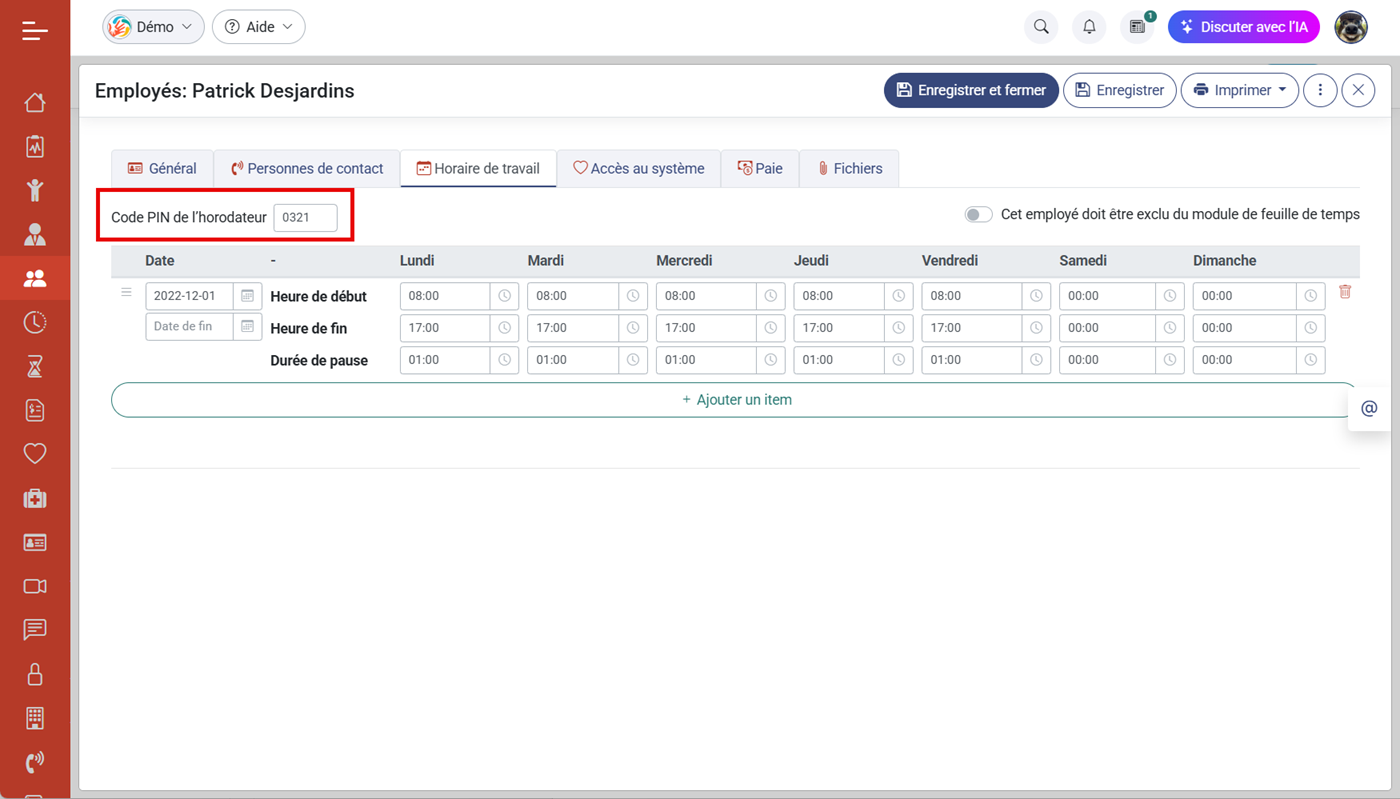Click the hourglass icon in sidebar

click(35, 366)
